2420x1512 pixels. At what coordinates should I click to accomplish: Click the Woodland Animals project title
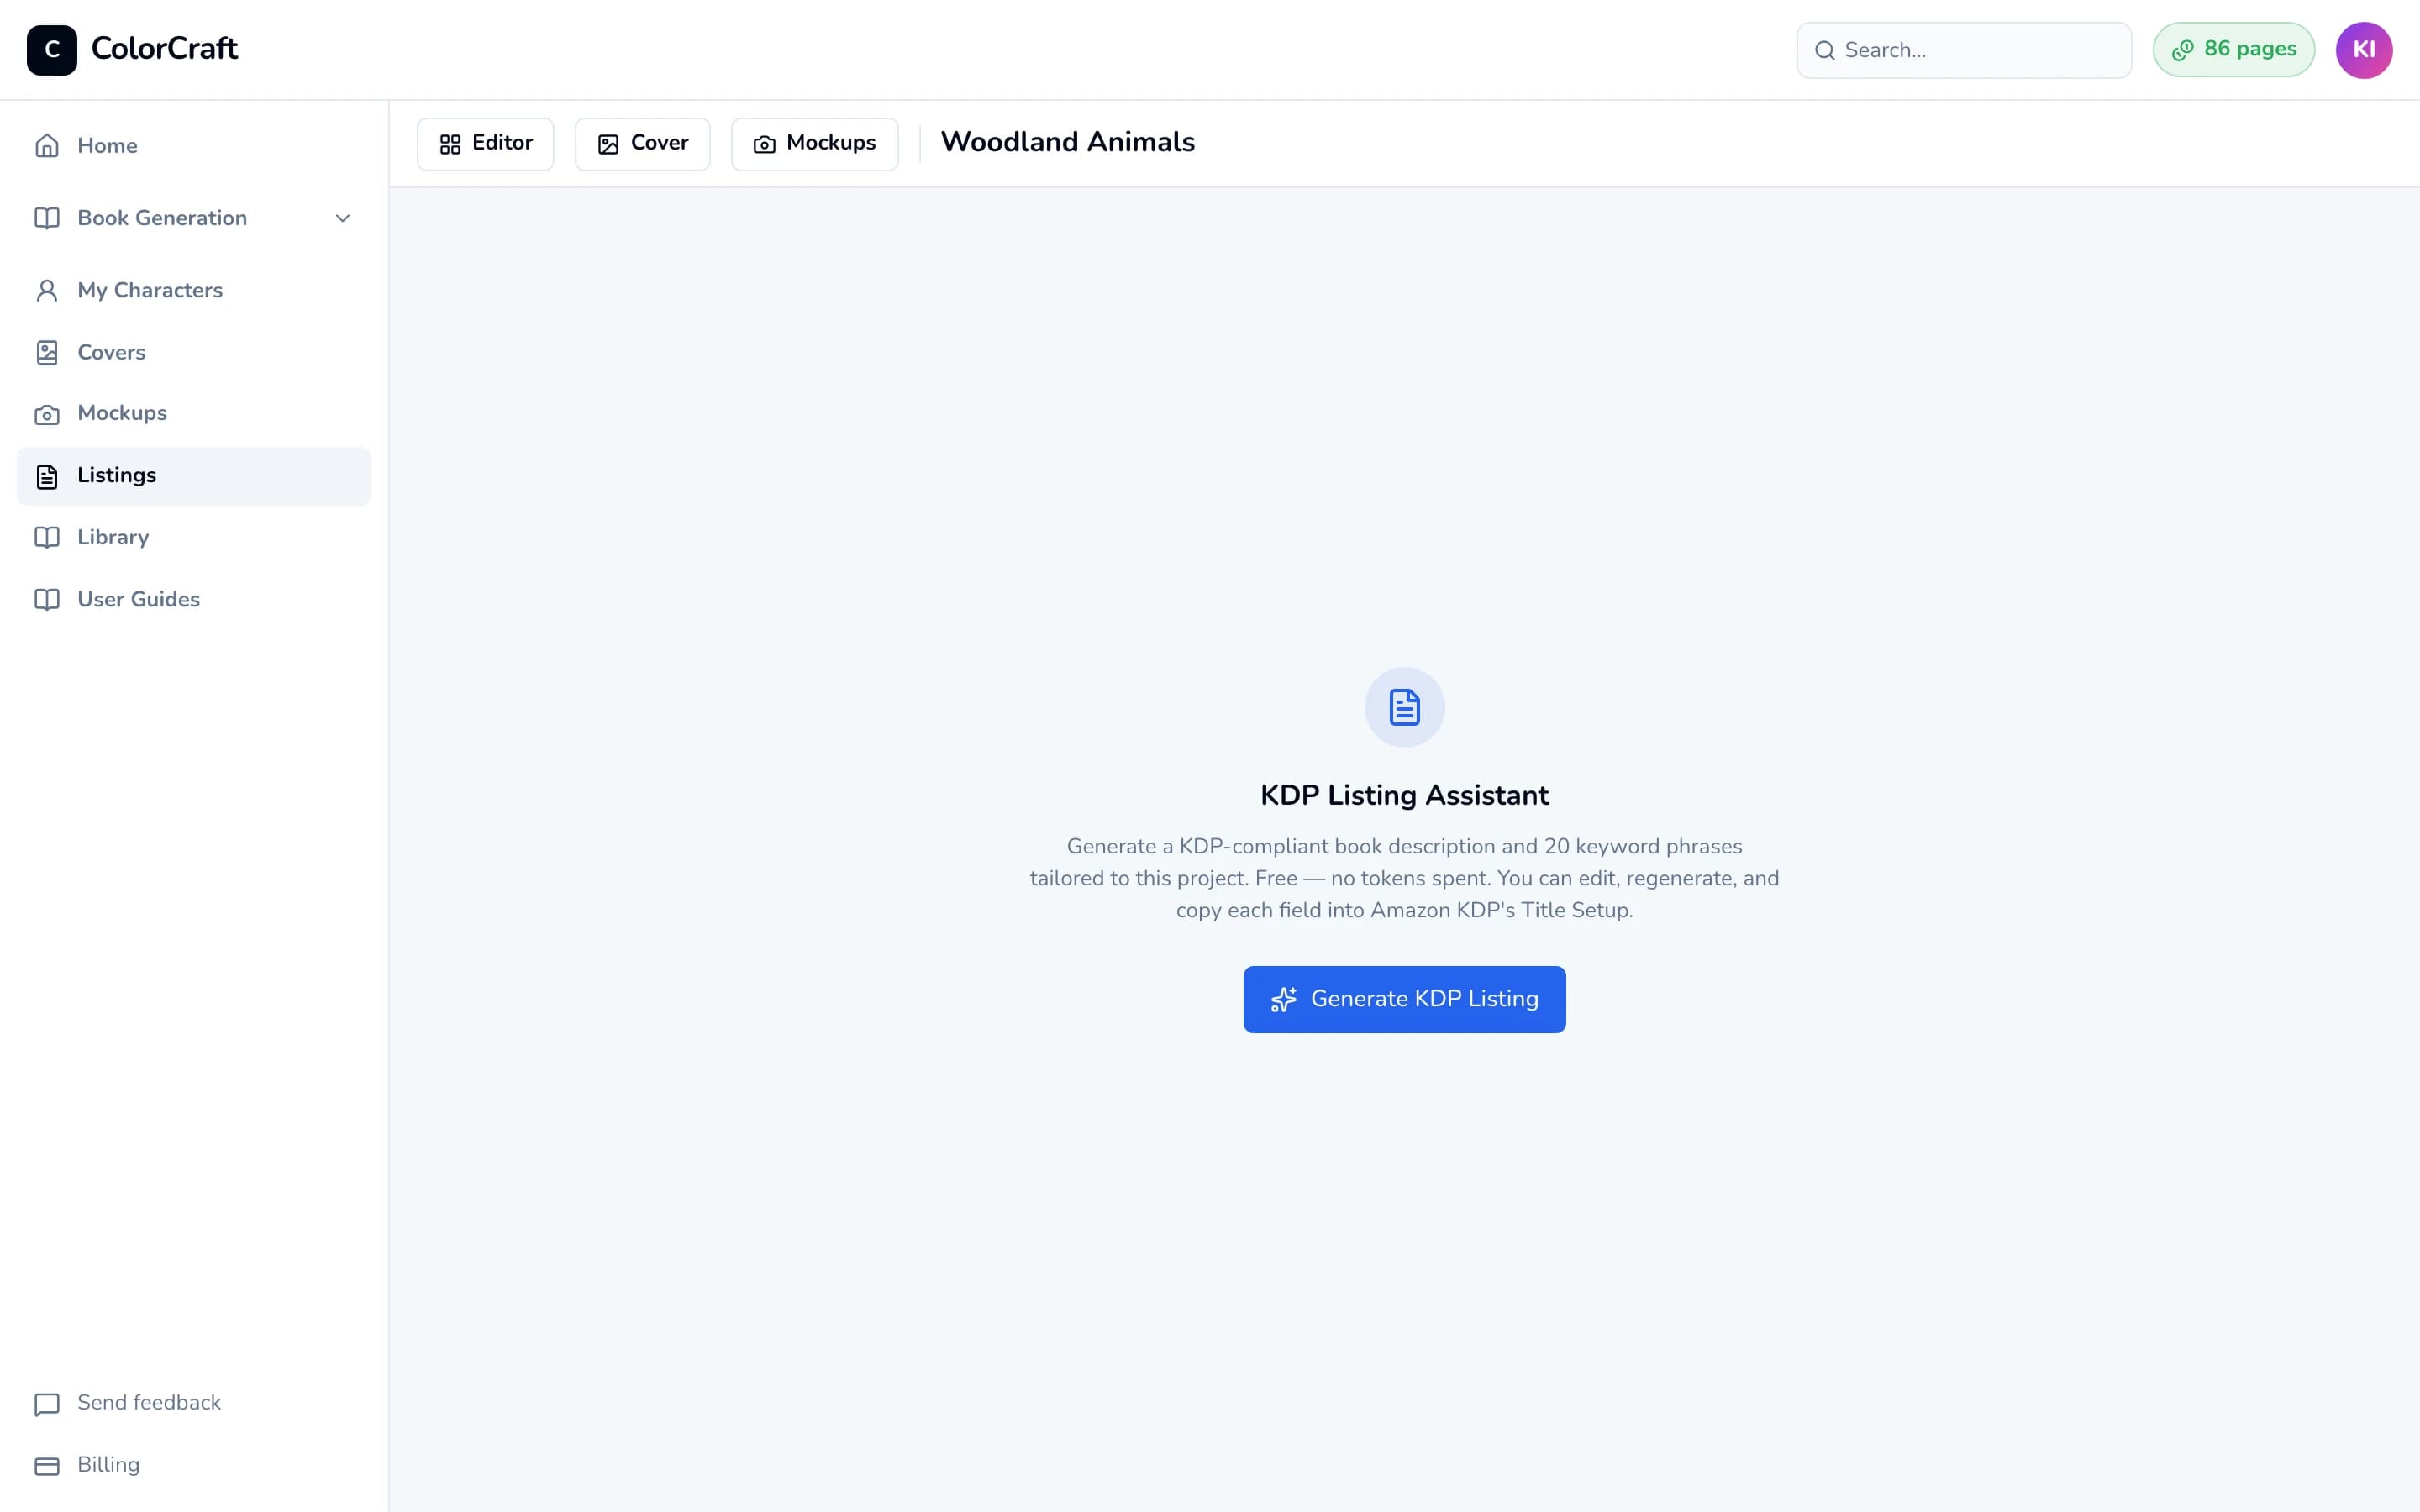point(1067,142)
